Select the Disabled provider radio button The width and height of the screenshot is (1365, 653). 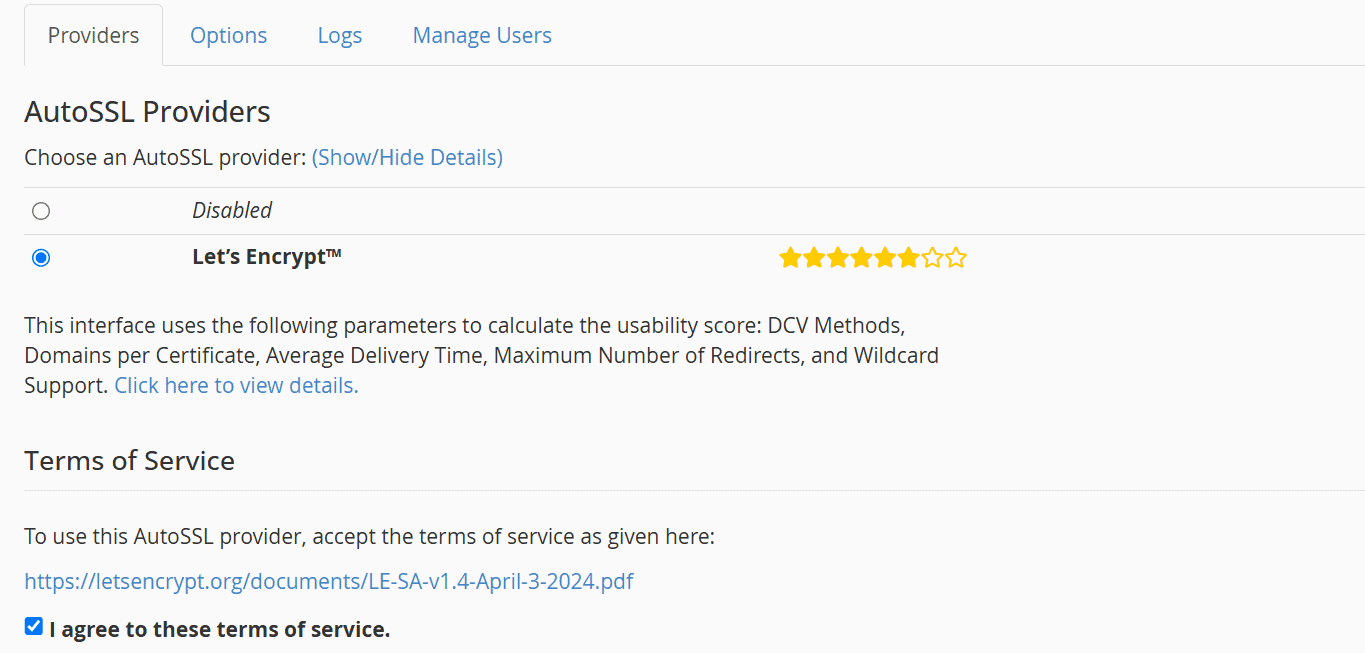[x=41, y=211]
